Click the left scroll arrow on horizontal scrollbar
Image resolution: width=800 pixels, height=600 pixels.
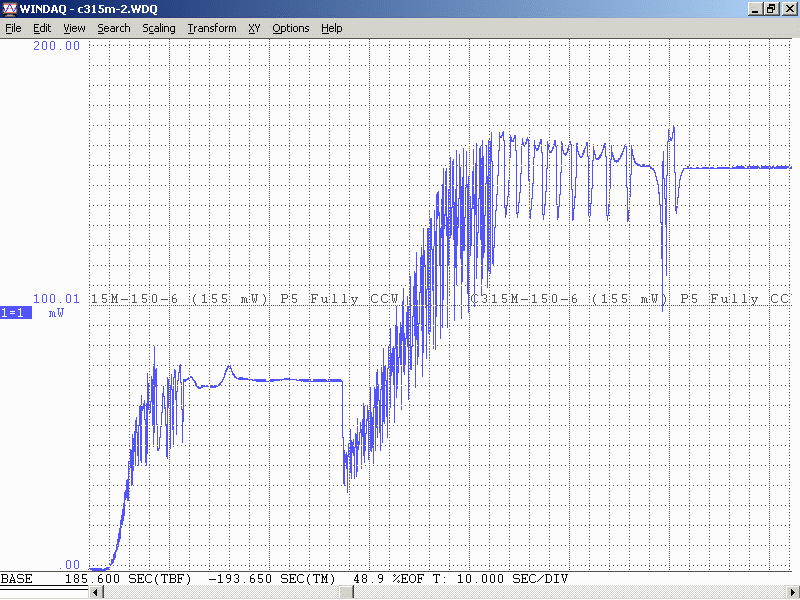(96, 592)
